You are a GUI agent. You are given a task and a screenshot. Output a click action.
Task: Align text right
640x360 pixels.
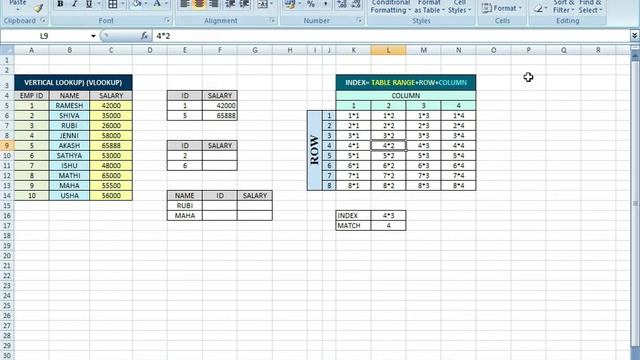213,4
